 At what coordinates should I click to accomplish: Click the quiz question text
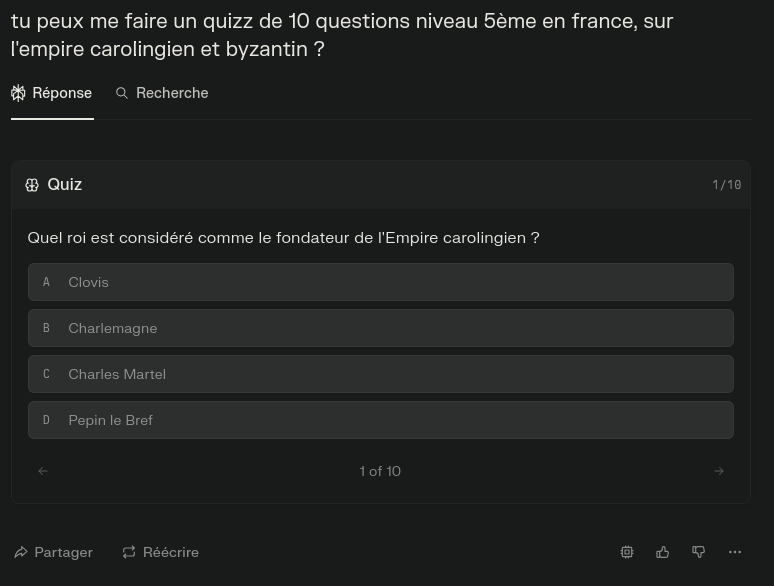pyautogui.click(x=283, y=238)
